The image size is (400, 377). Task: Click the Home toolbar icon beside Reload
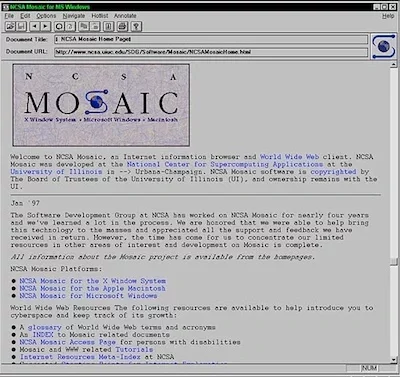click(x=70, y=26)
